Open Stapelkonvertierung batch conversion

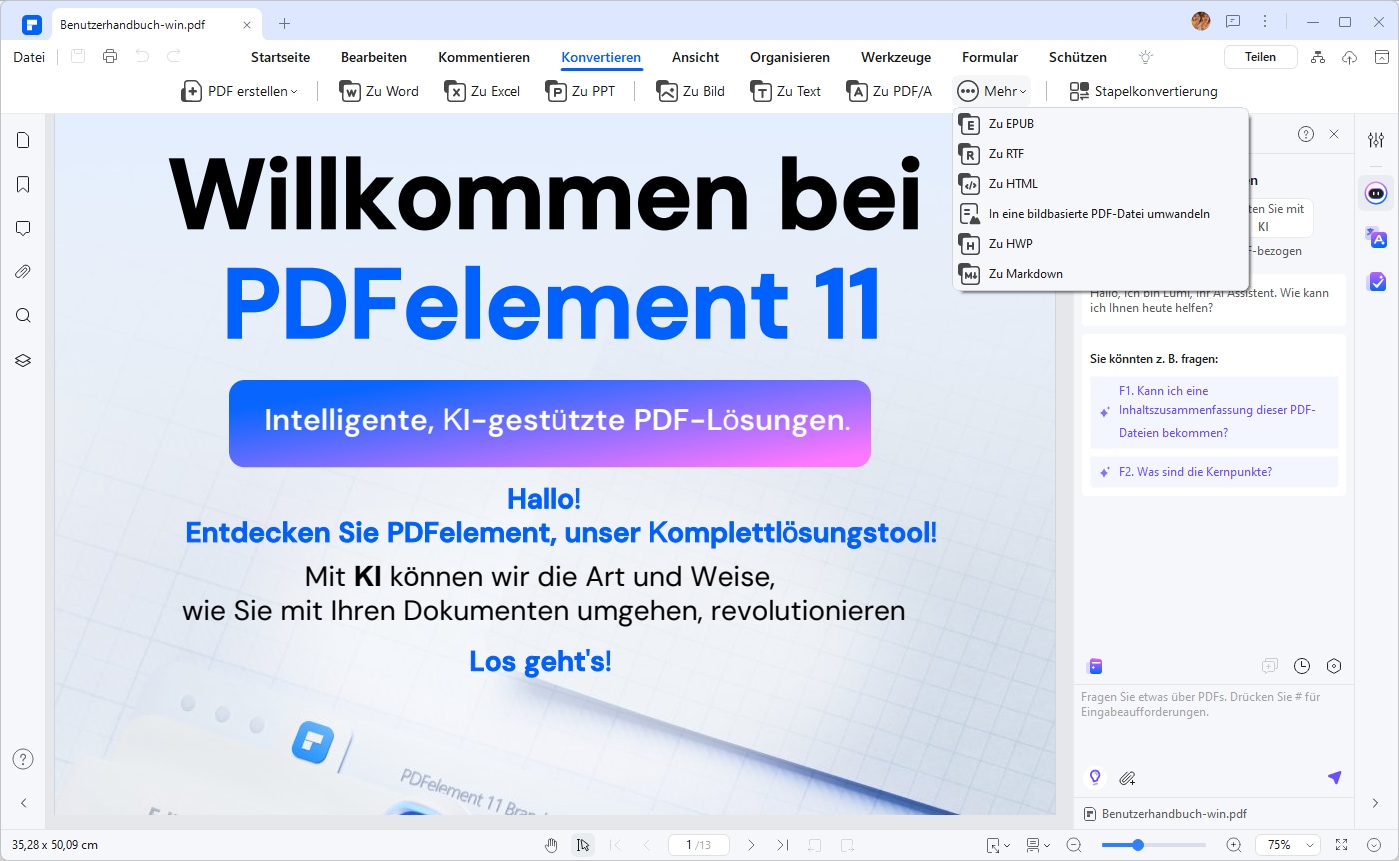click(x=1143, y=91)
